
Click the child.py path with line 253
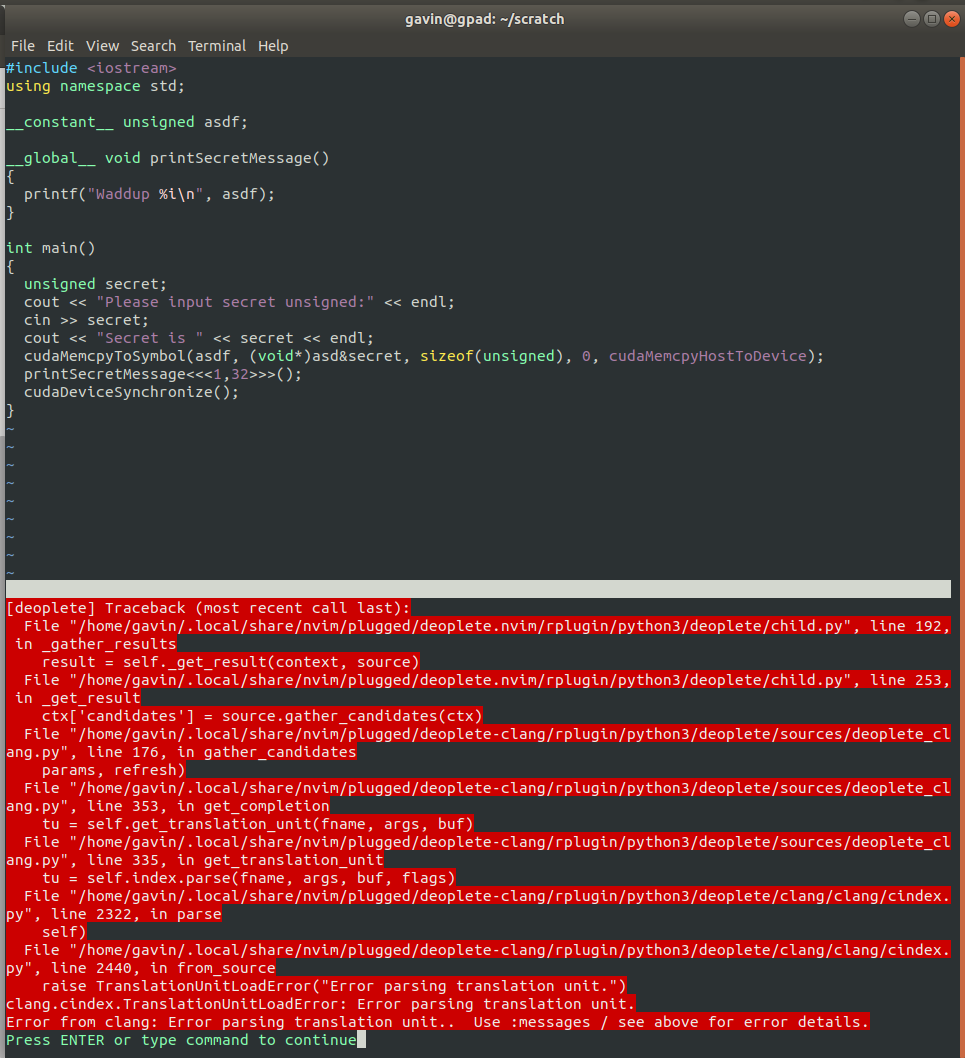click(487, 680)
